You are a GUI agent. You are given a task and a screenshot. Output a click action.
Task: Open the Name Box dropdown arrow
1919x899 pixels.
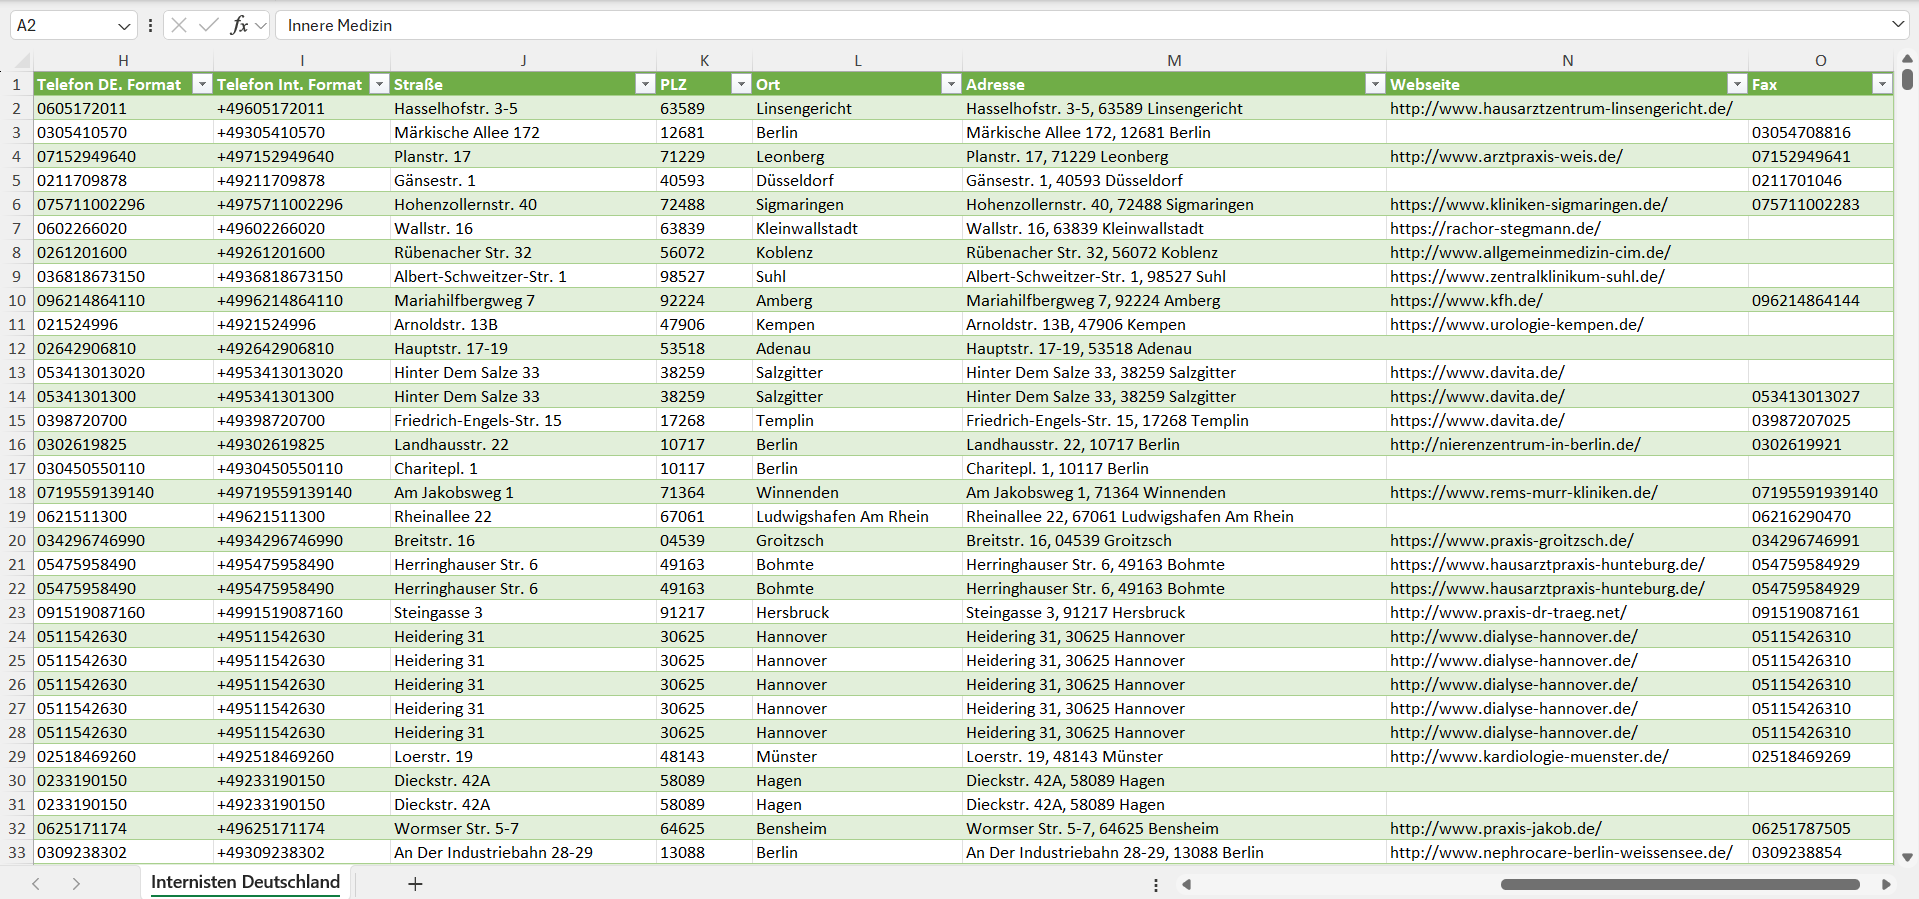tap(124, 26)
